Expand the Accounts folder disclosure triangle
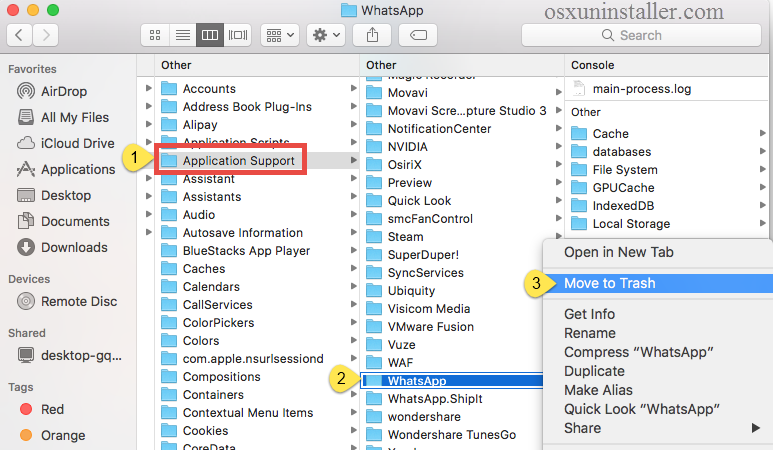This screenshot has height=450, width=773. [148, 88]
